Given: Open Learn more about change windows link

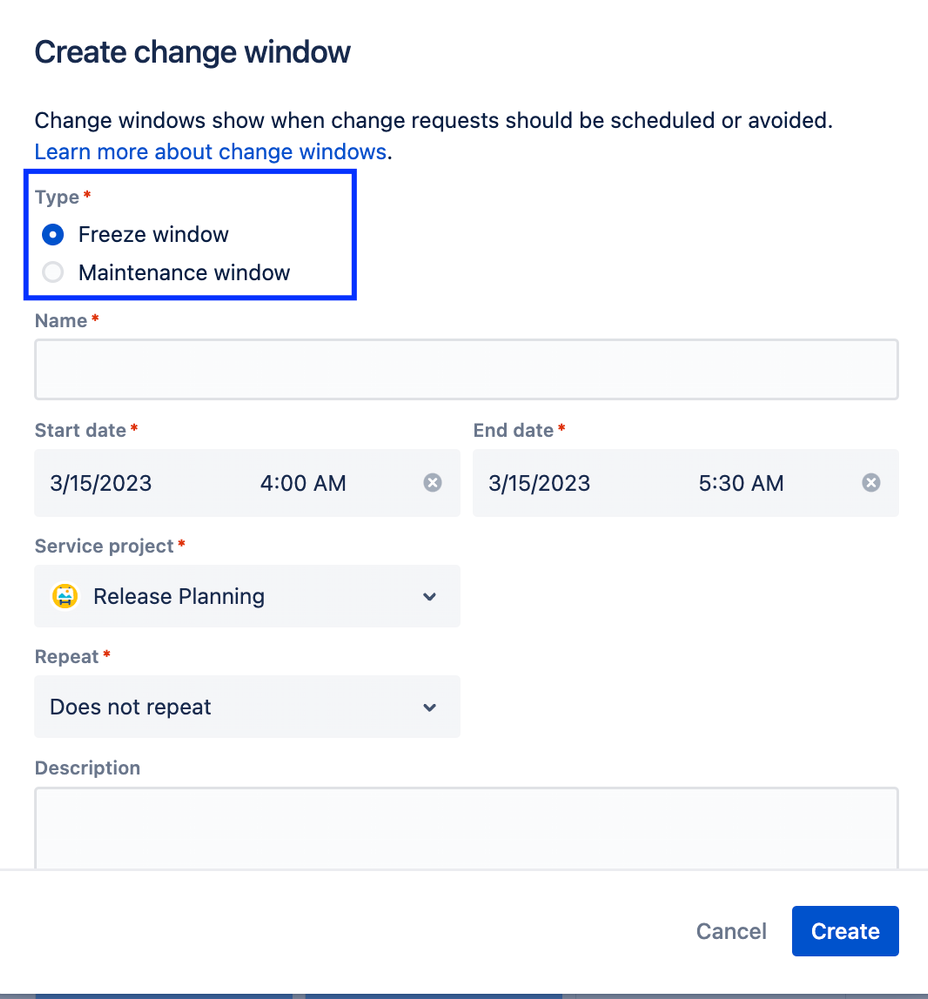Looking at the screenshot, I should coord(211,152).
